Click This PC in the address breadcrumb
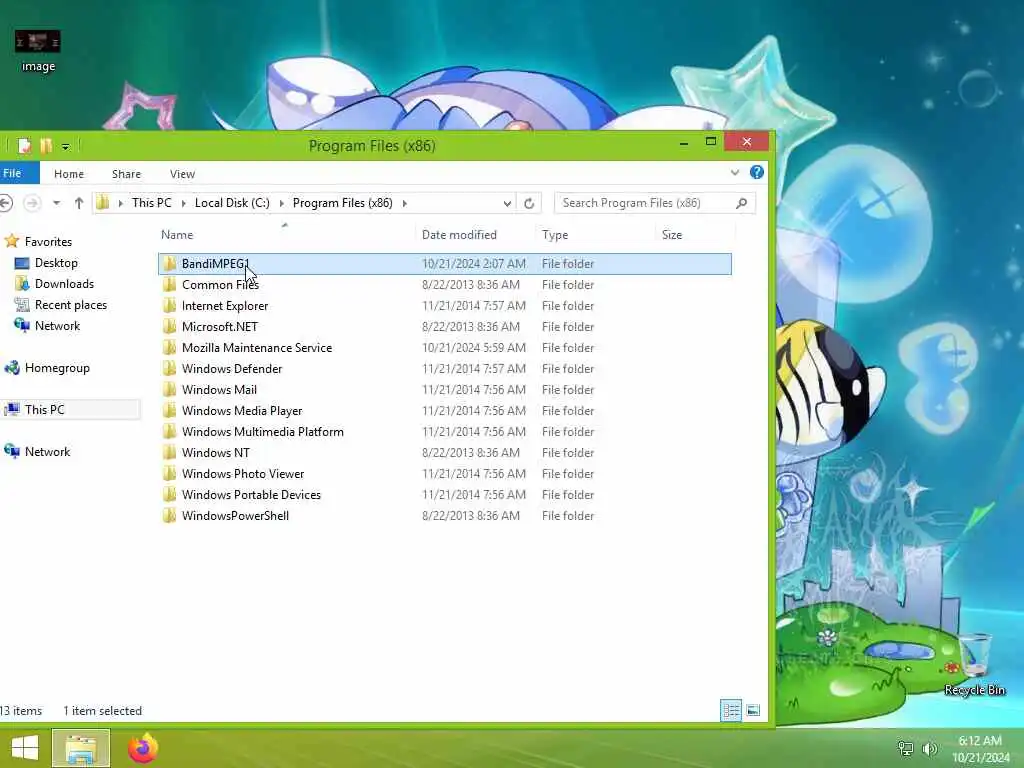The height and width of the screenshot is (768, 1024). 152,203
